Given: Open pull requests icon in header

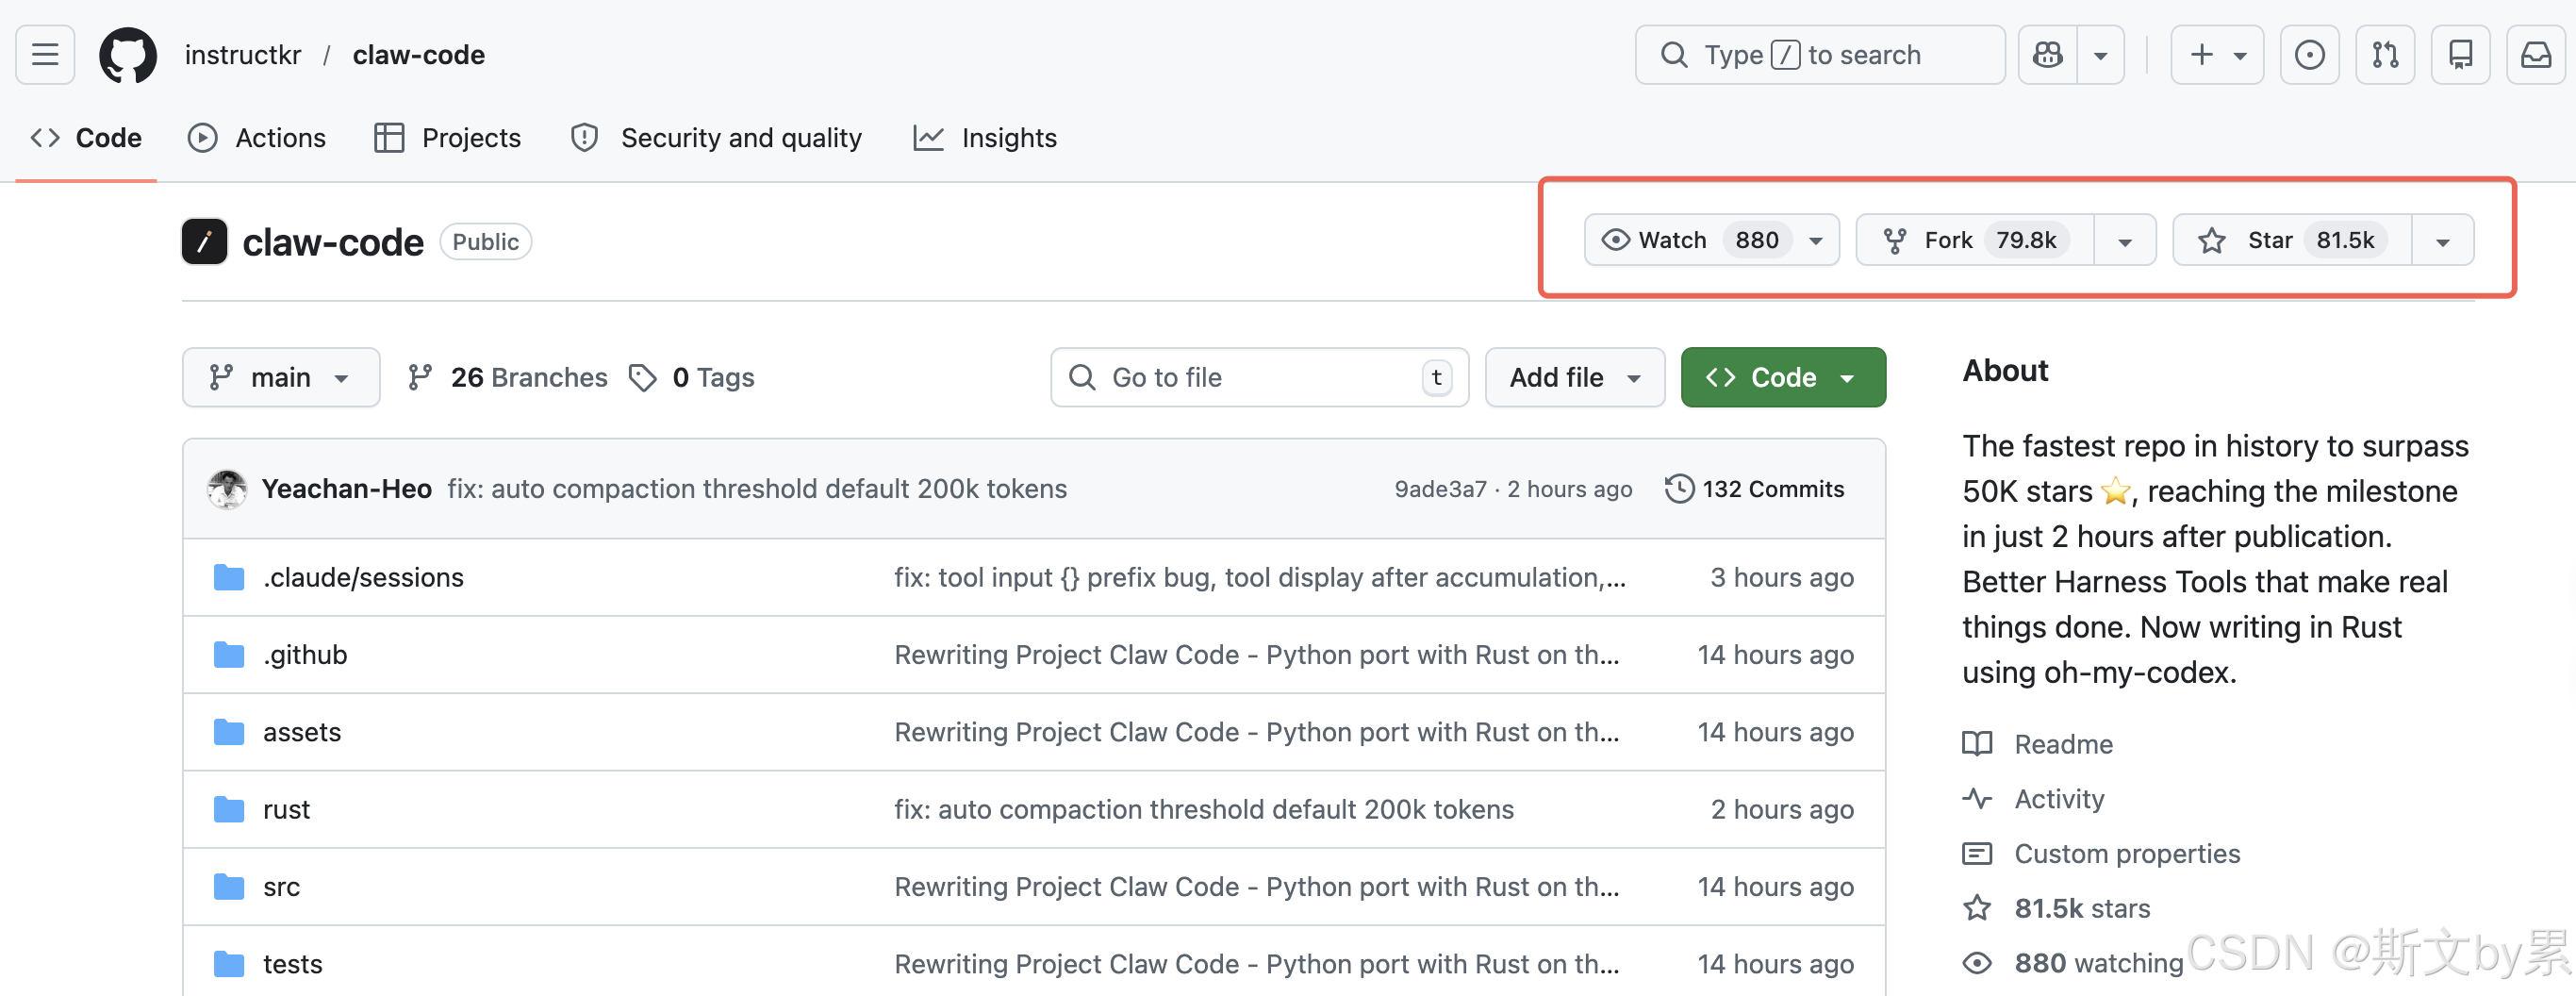Looking at the screenshot, I should [x=2385, y=55].
